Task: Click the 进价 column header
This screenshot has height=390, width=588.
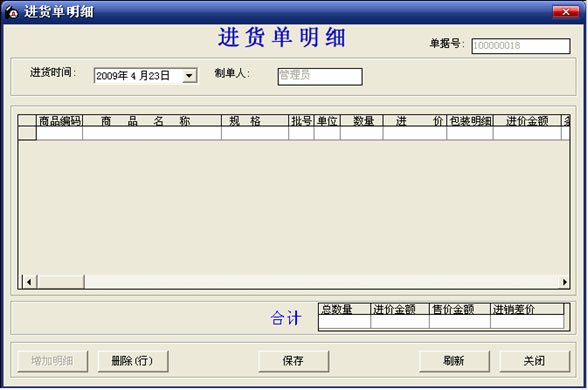Action: [x=415, y=121]
